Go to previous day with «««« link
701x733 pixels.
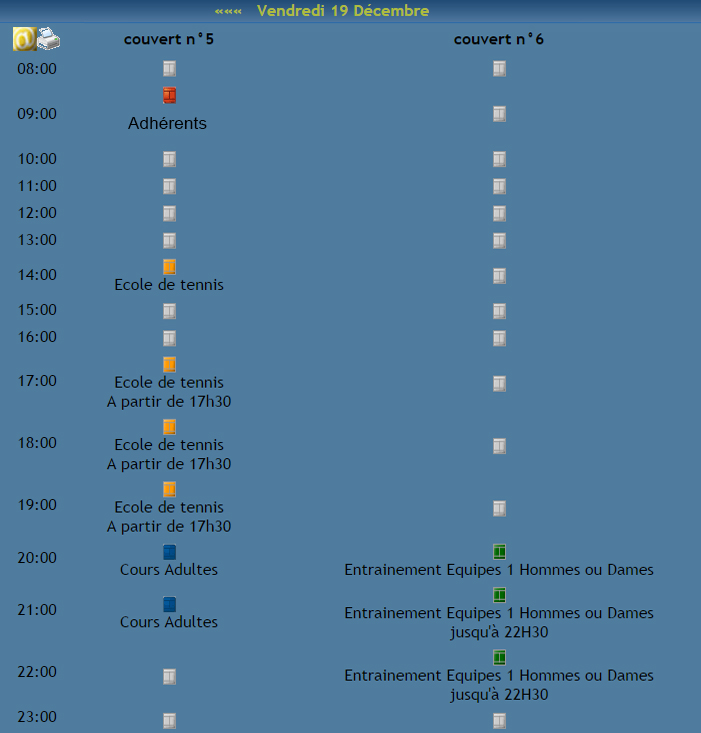(x=228, y=11)
